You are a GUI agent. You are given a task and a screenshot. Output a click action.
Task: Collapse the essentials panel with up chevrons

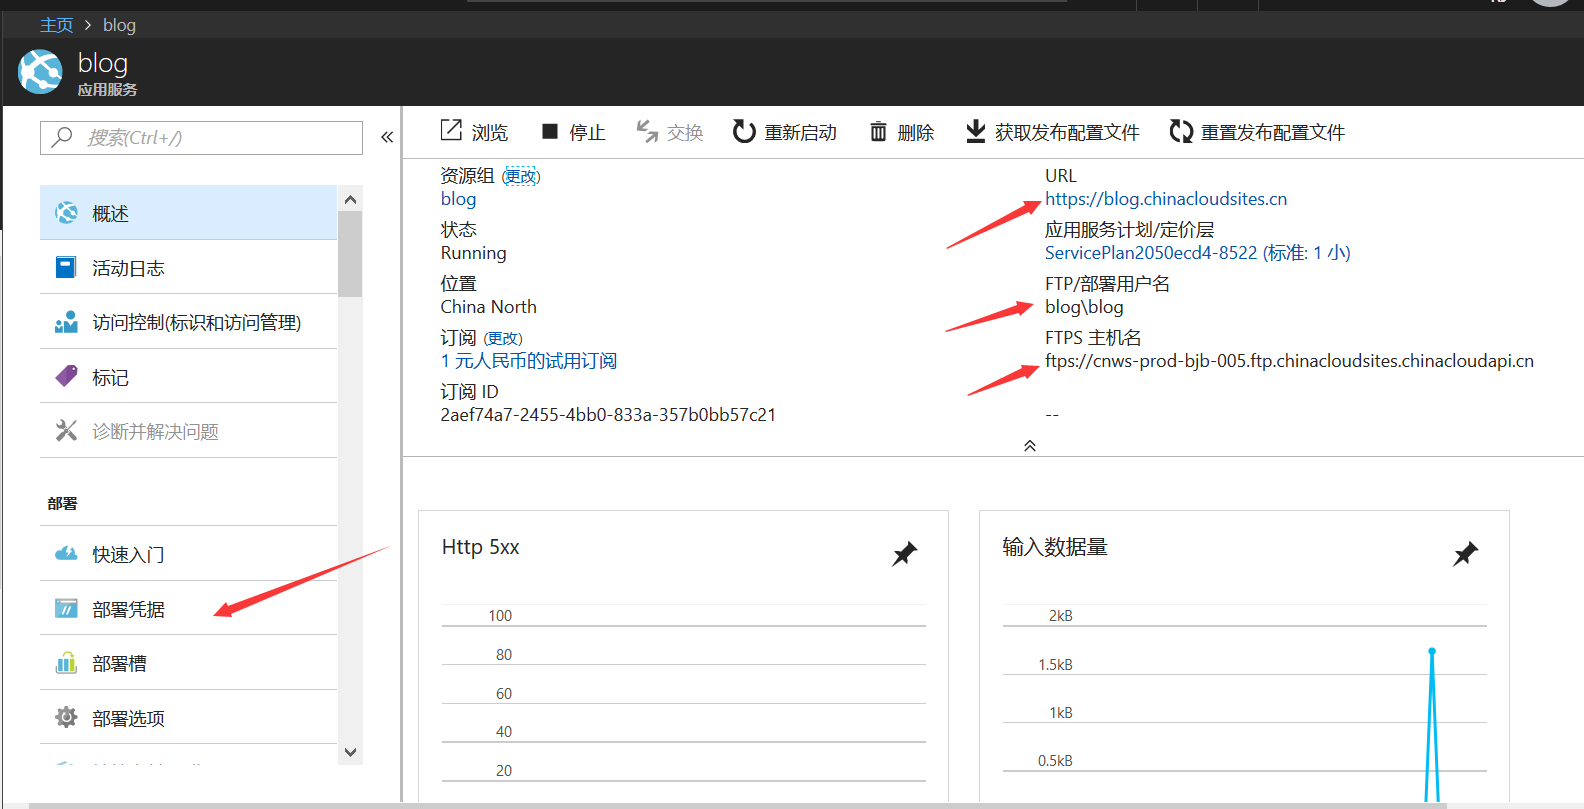pyautogui.click(x=1030, y=446)
